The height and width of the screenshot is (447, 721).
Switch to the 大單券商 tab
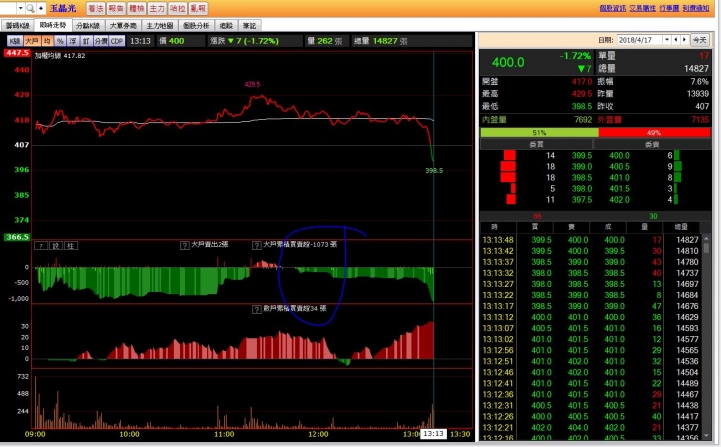pyautogui.click(x=123, y=26)
